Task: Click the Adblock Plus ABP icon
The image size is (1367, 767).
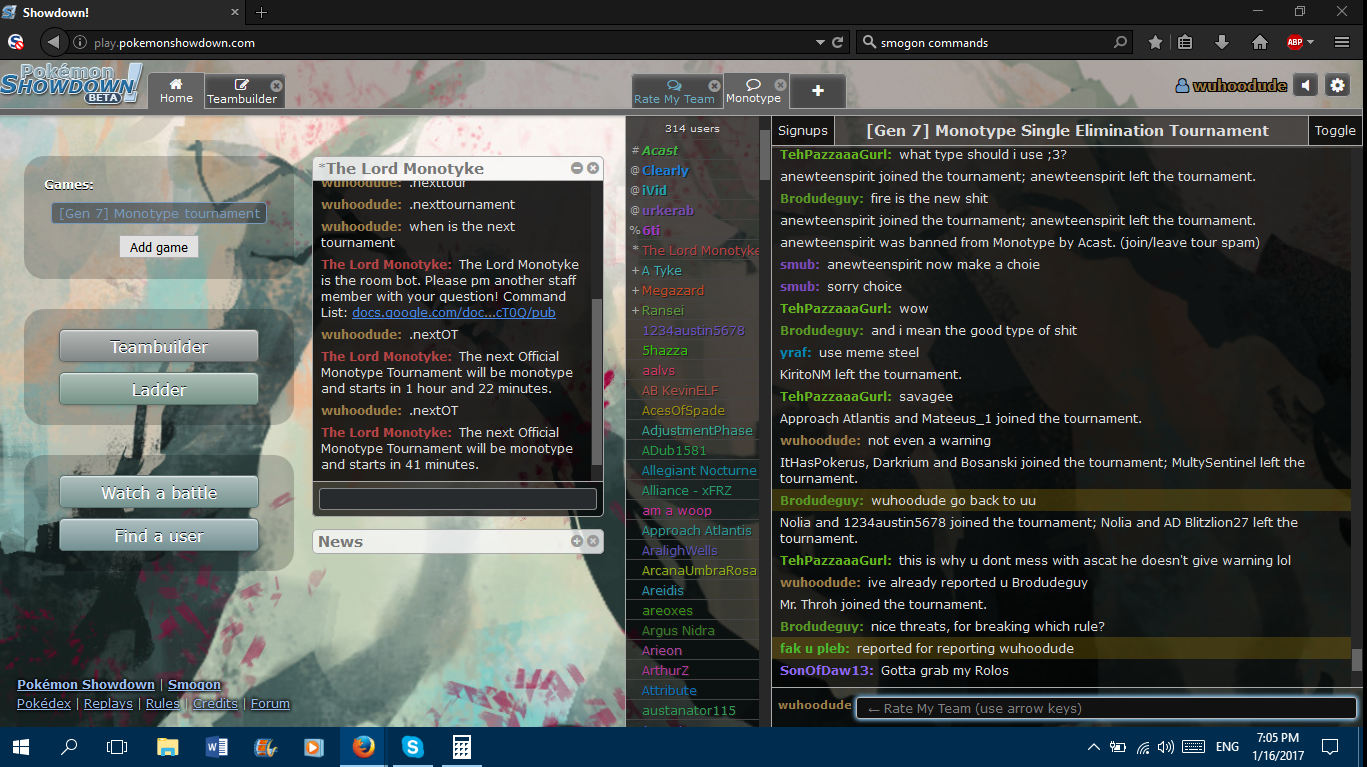Action: pos(1294,42)
